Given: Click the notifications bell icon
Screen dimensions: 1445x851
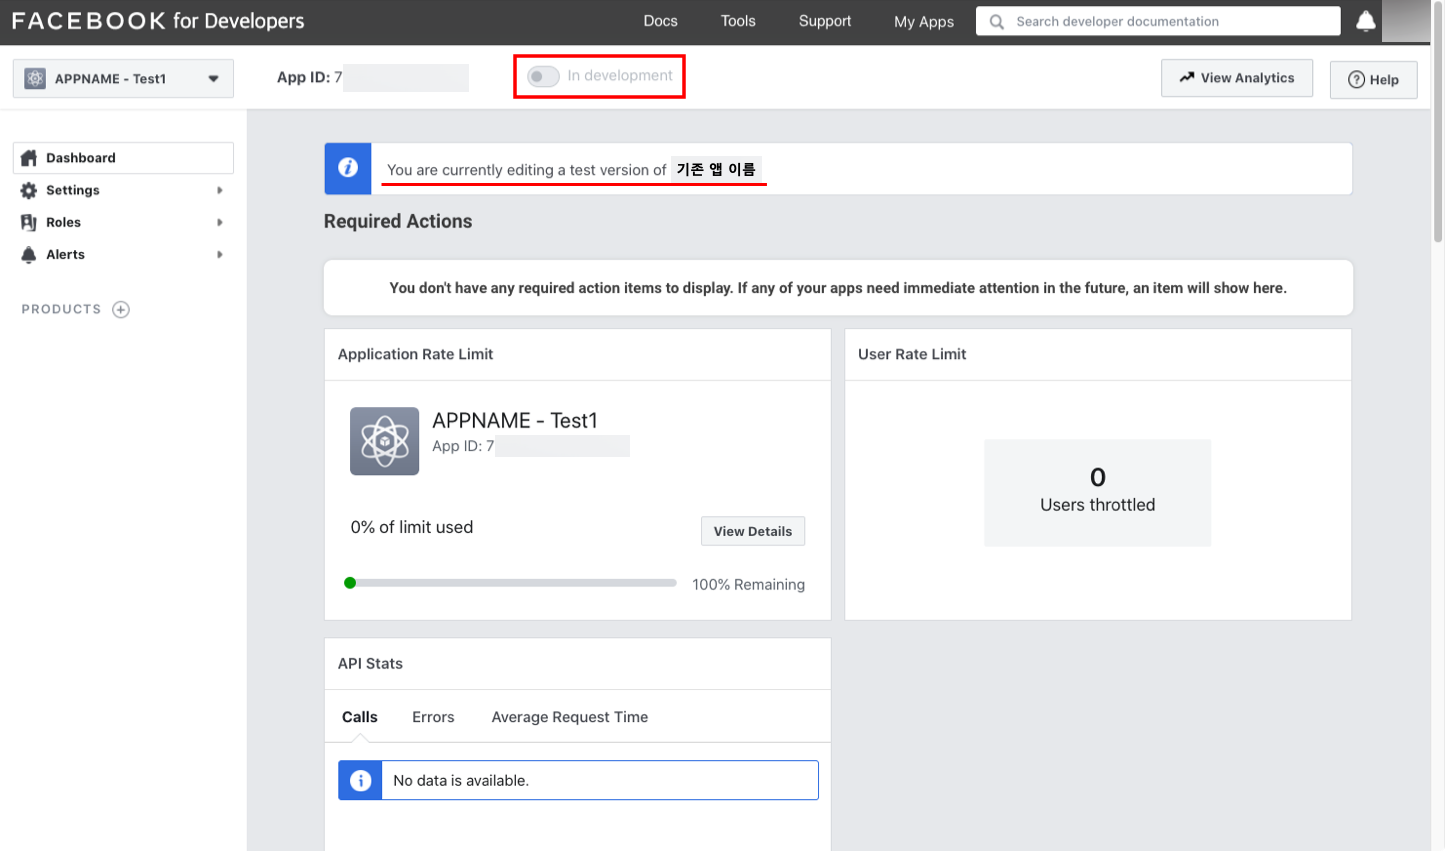Looking at the screenshot, I should pyautogui.click(x=1365, y=21).
